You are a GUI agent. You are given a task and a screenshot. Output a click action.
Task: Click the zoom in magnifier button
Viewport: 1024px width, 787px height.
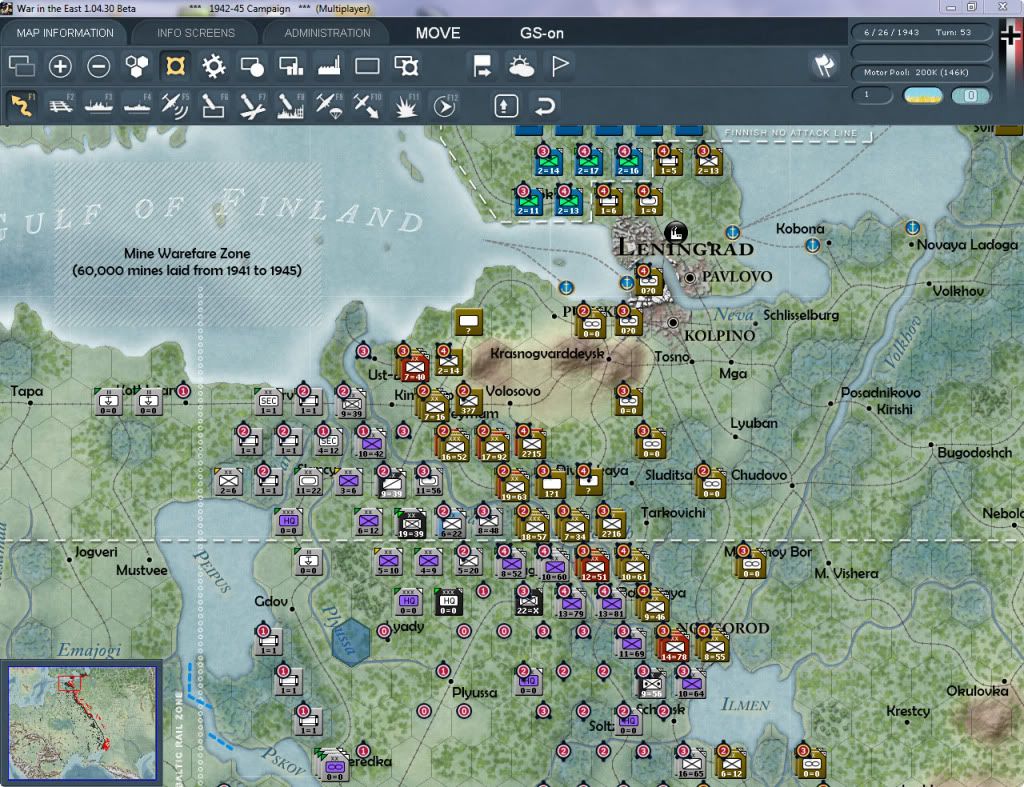pyautogui.click(x=60, y=66)
